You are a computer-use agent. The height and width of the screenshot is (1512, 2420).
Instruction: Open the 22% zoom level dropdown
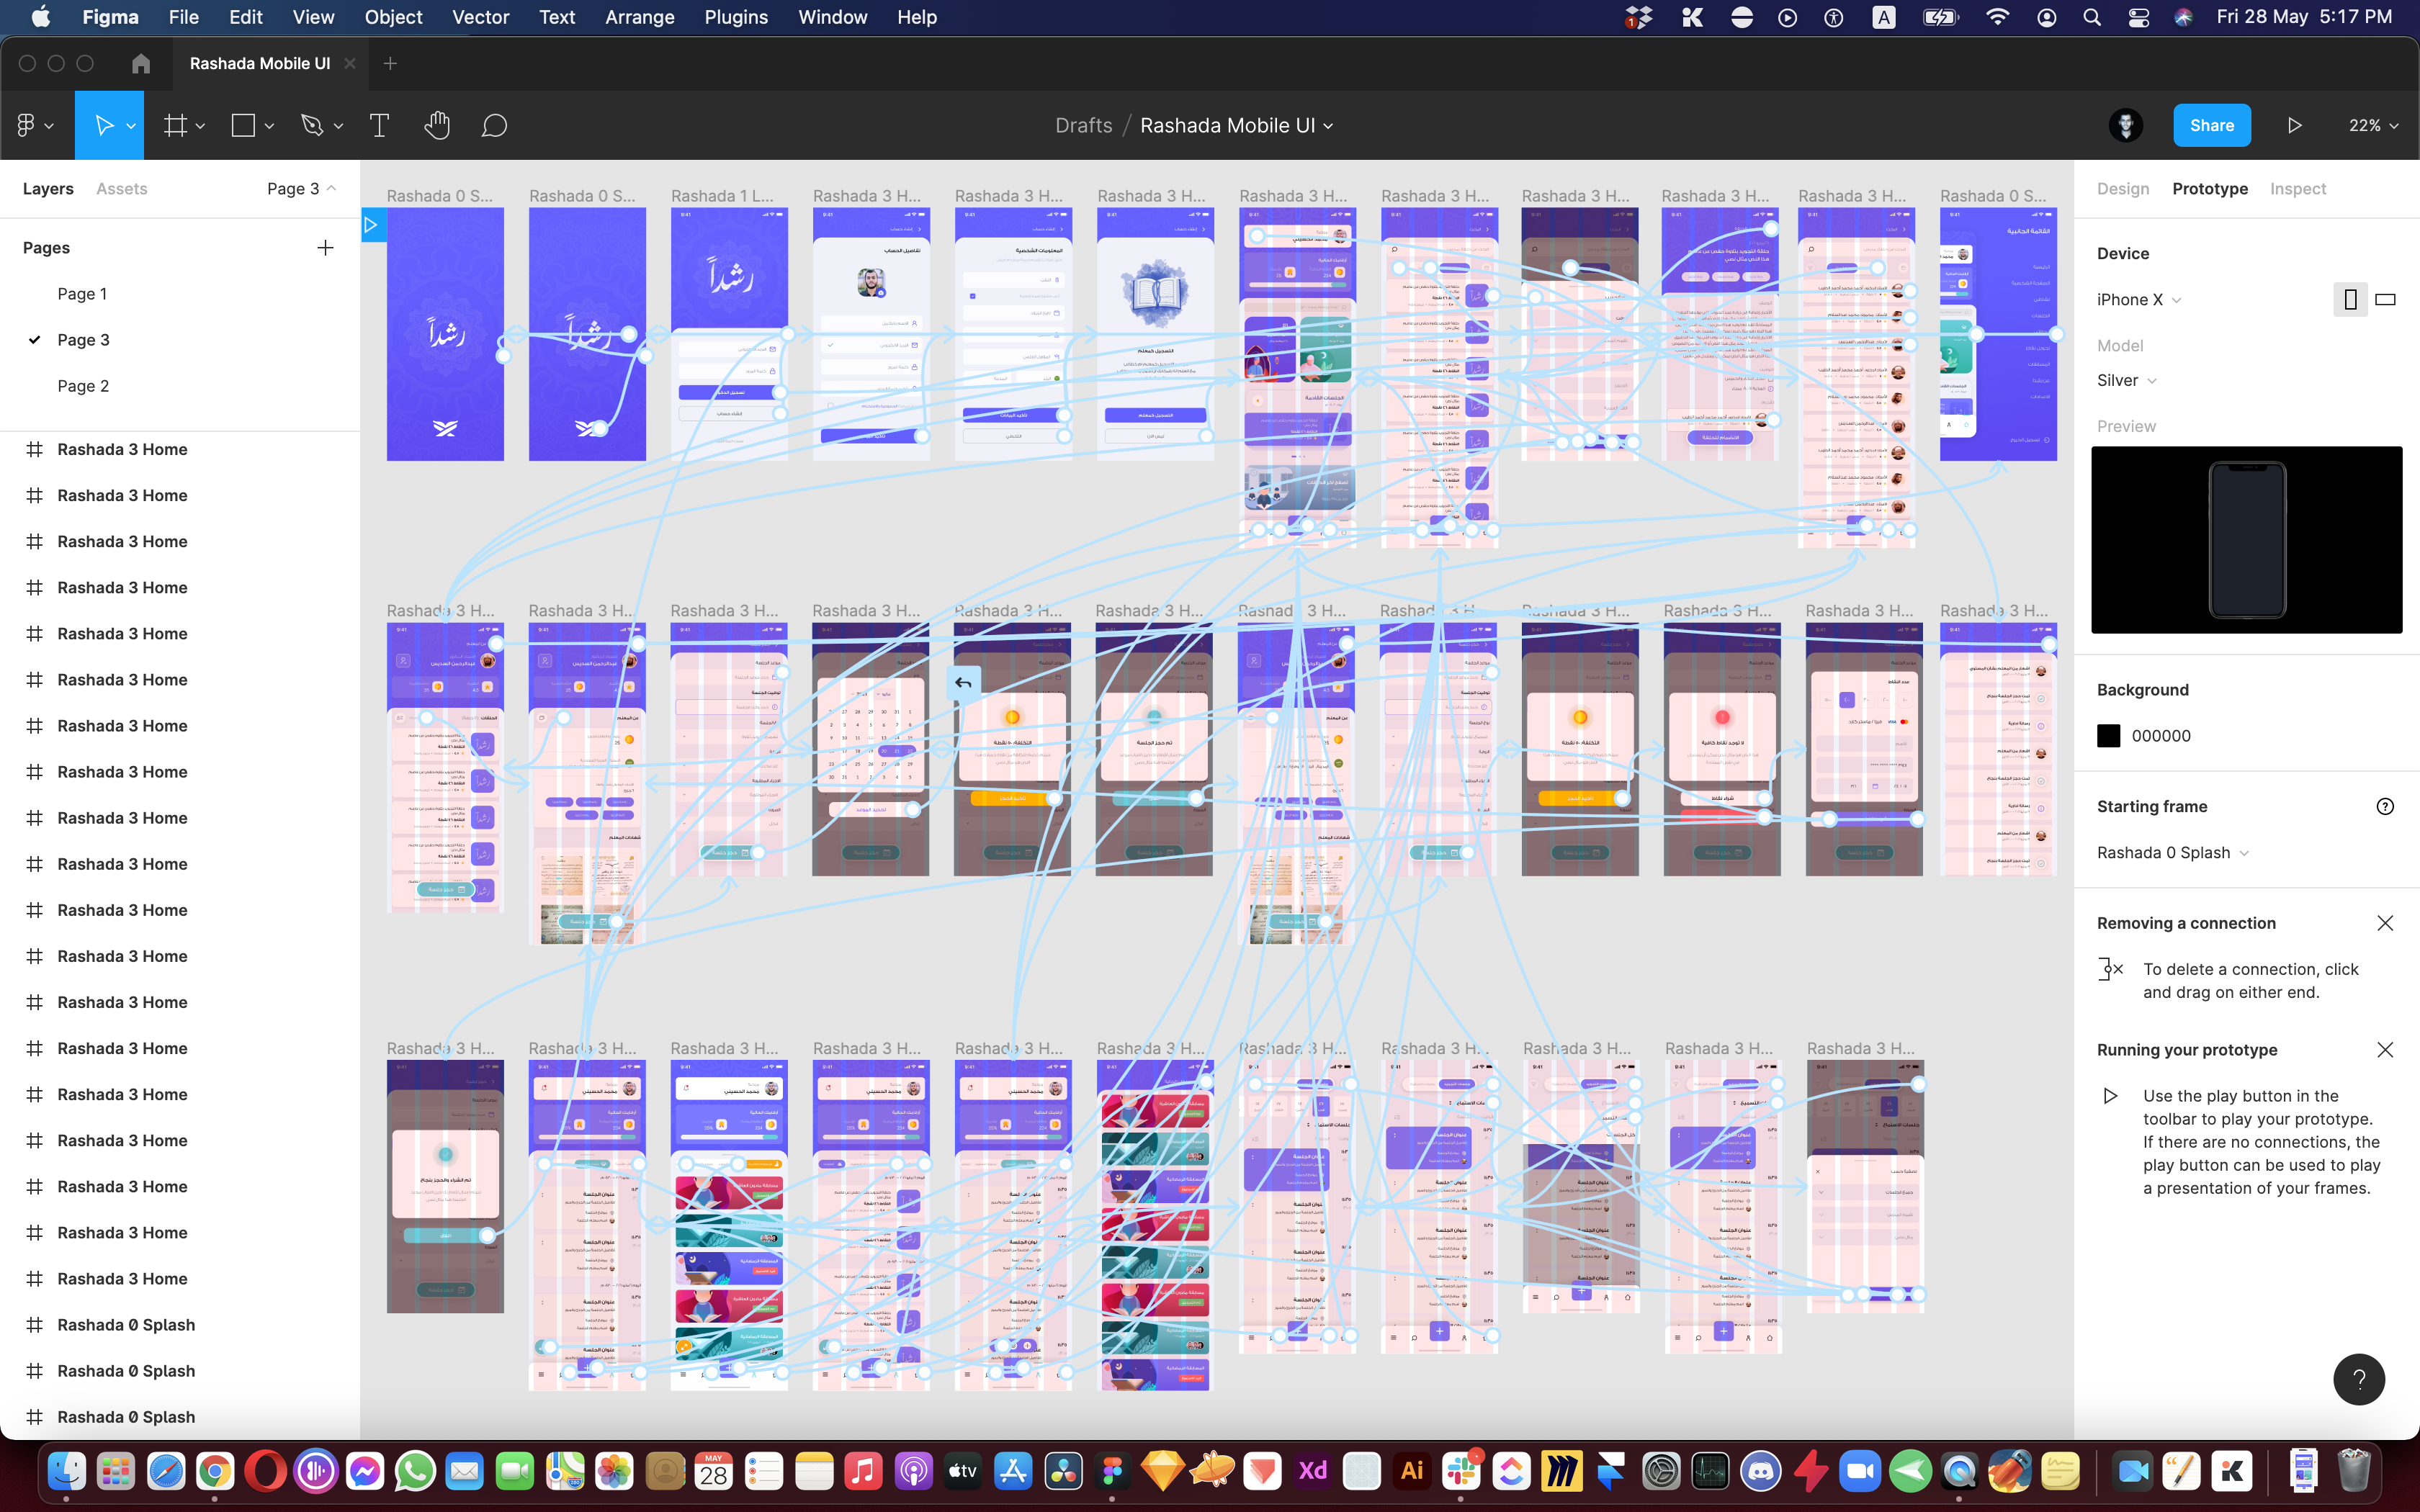click(x=2372, y=125)
